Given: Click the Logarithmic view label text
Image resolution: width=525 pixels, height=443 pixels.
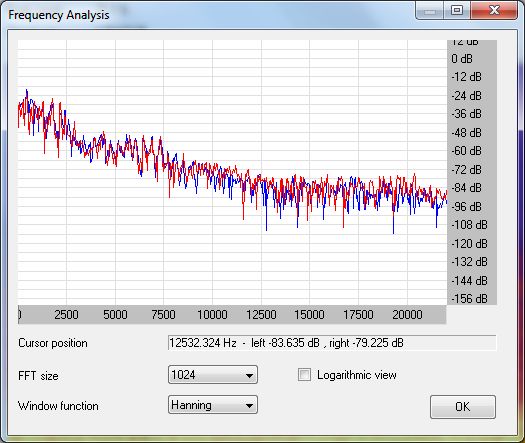Looking at the screenshot, I should point(357,375).
